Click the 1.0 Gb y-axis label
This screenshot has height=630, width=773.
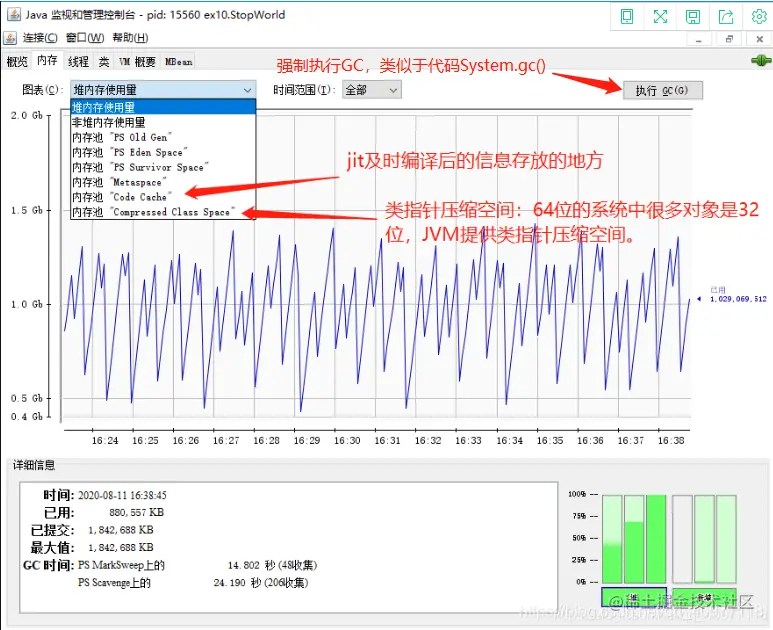click(27, 304)
